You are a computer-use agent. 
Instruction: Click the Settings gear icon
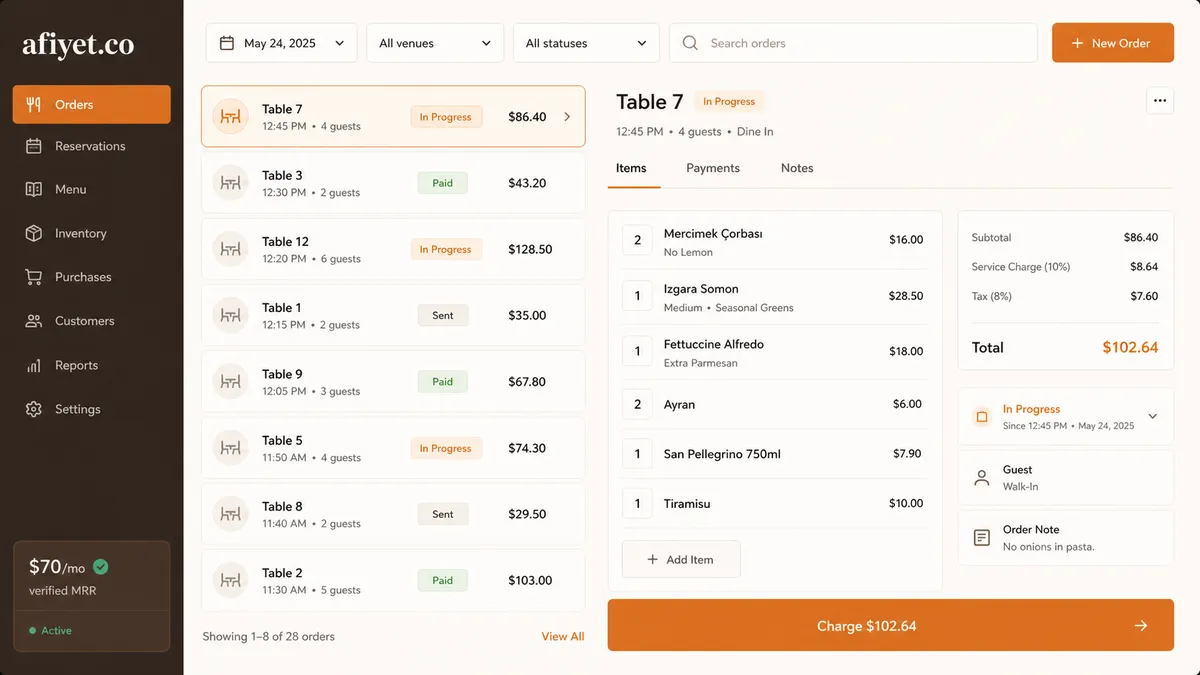(x=34, y=409)
